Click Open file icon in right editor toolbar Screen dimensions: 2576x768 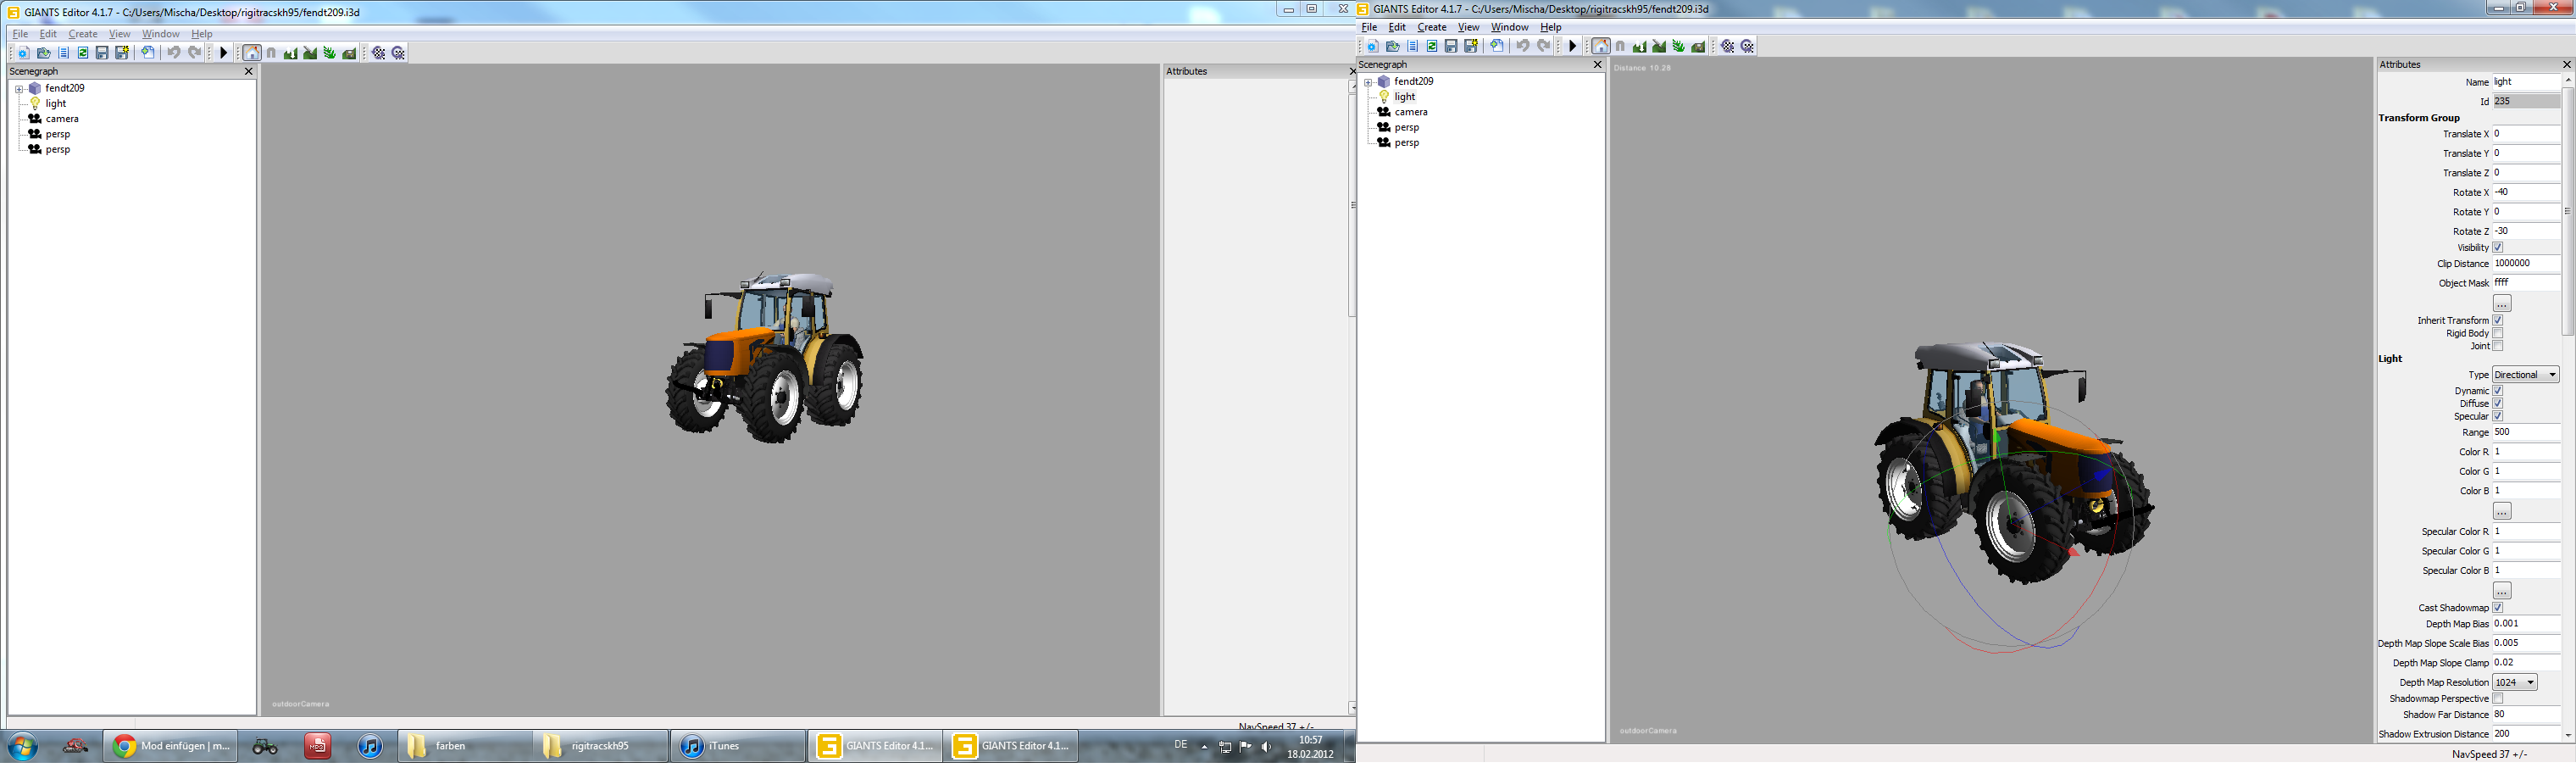click(x=1393, y=47)
